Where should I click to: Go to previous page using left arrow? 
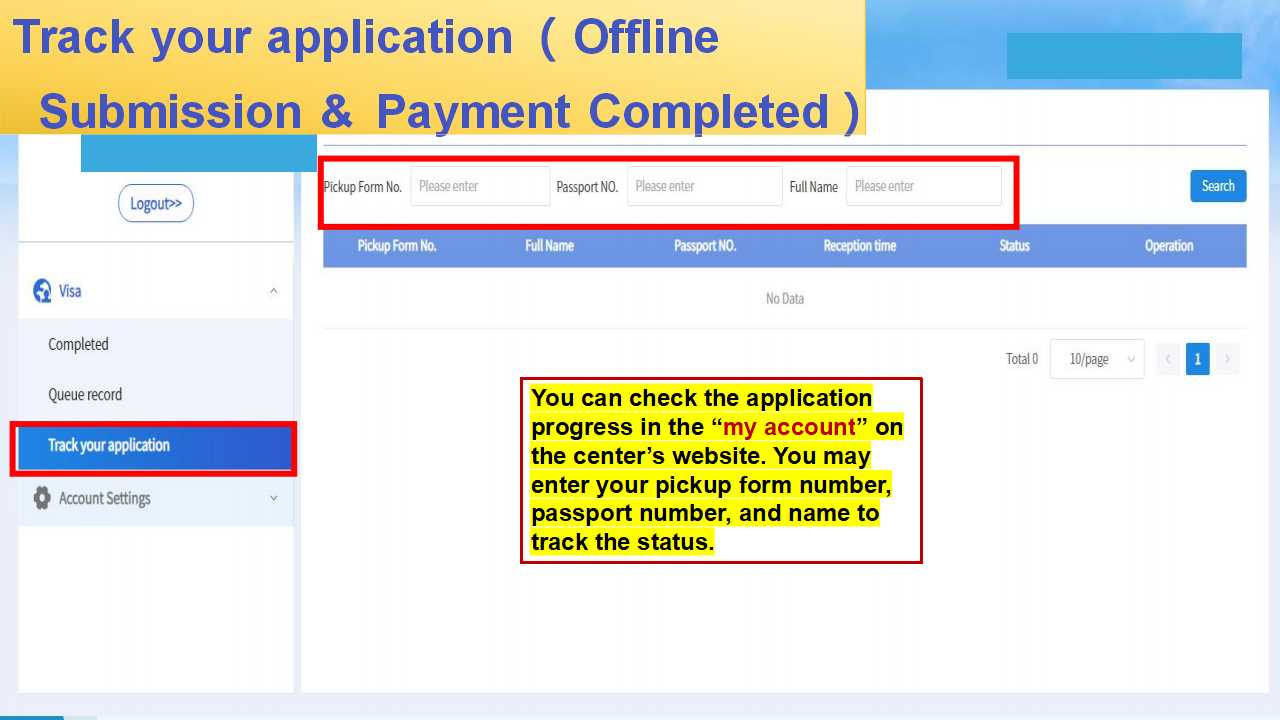pos(1168,359)
